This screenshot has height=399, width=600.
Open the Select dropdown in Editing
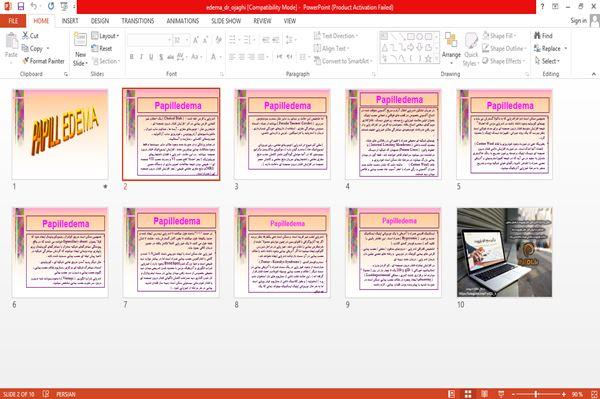tap(547, 61)
